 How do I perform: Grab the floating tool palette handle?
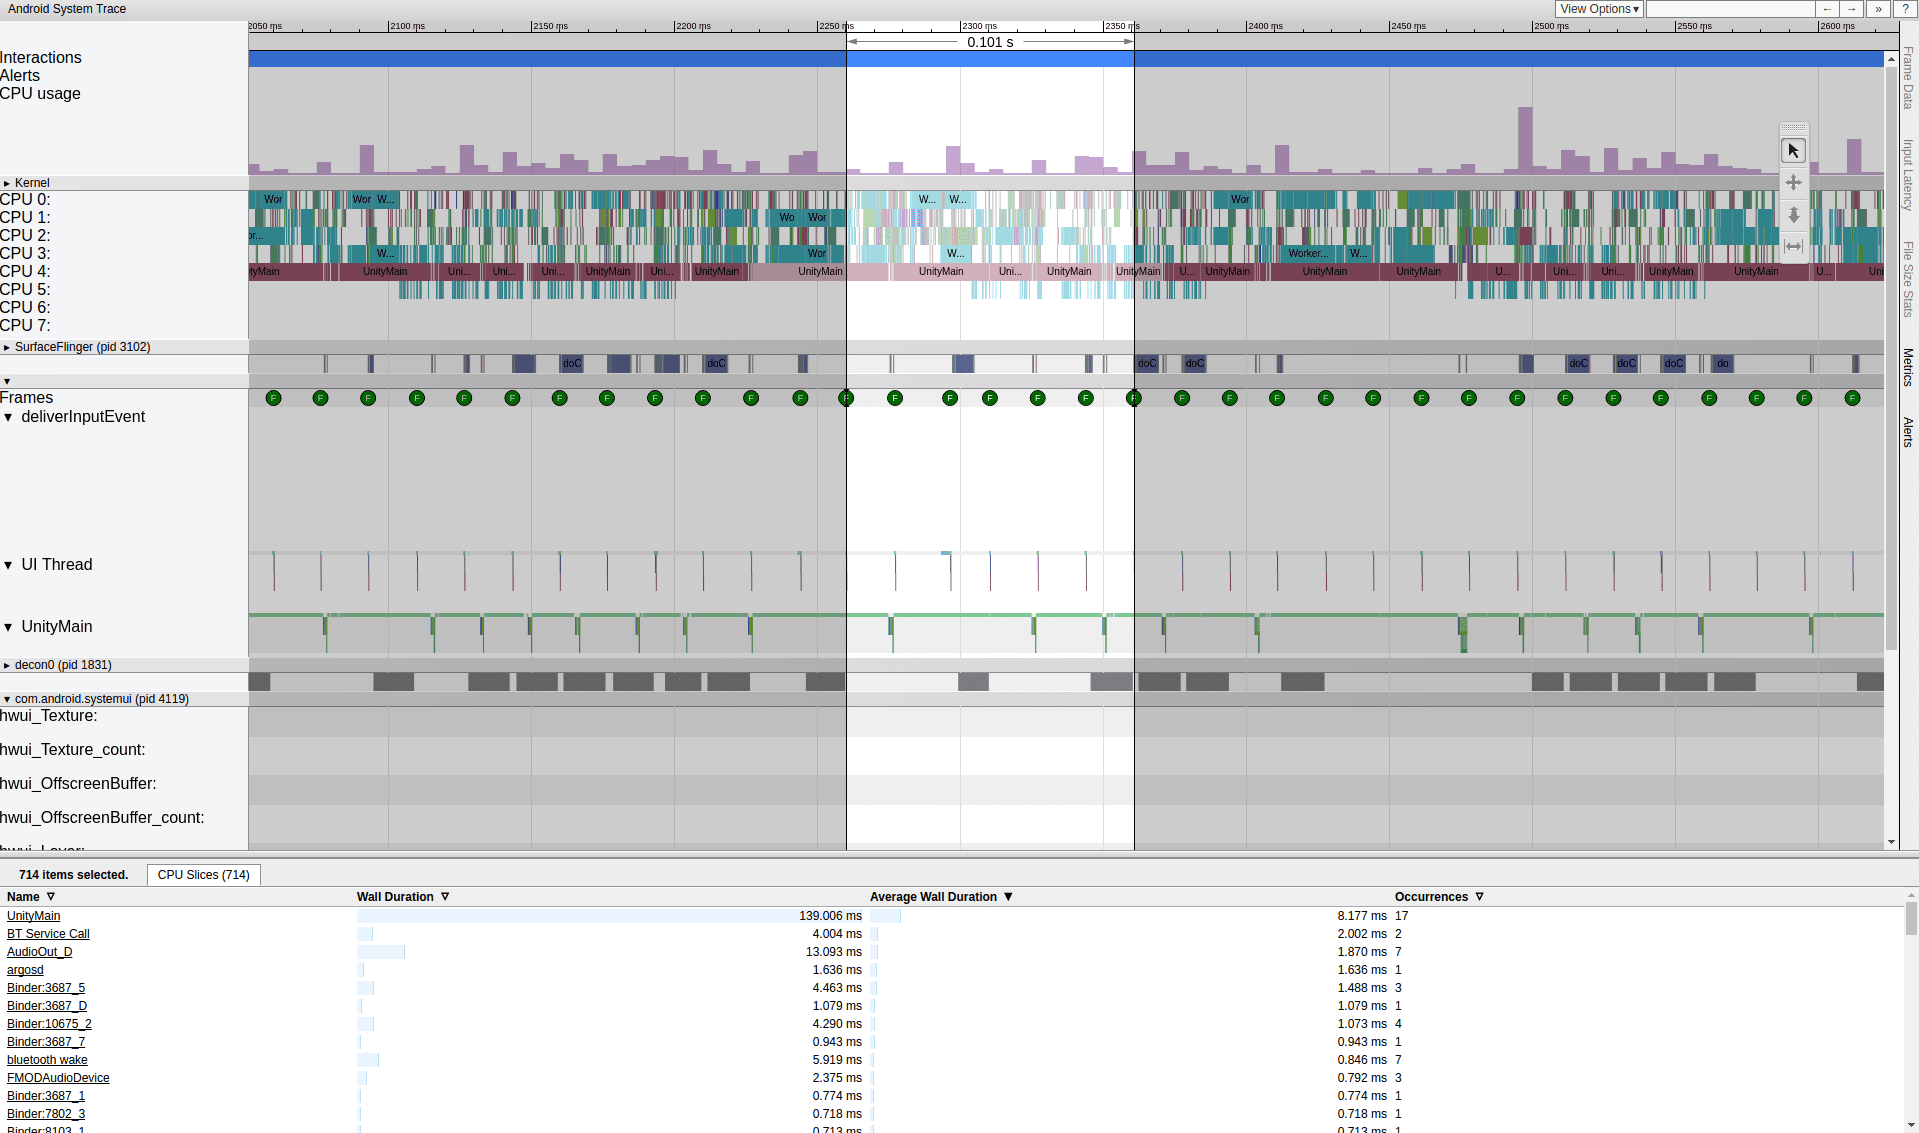coord(1793,128)
